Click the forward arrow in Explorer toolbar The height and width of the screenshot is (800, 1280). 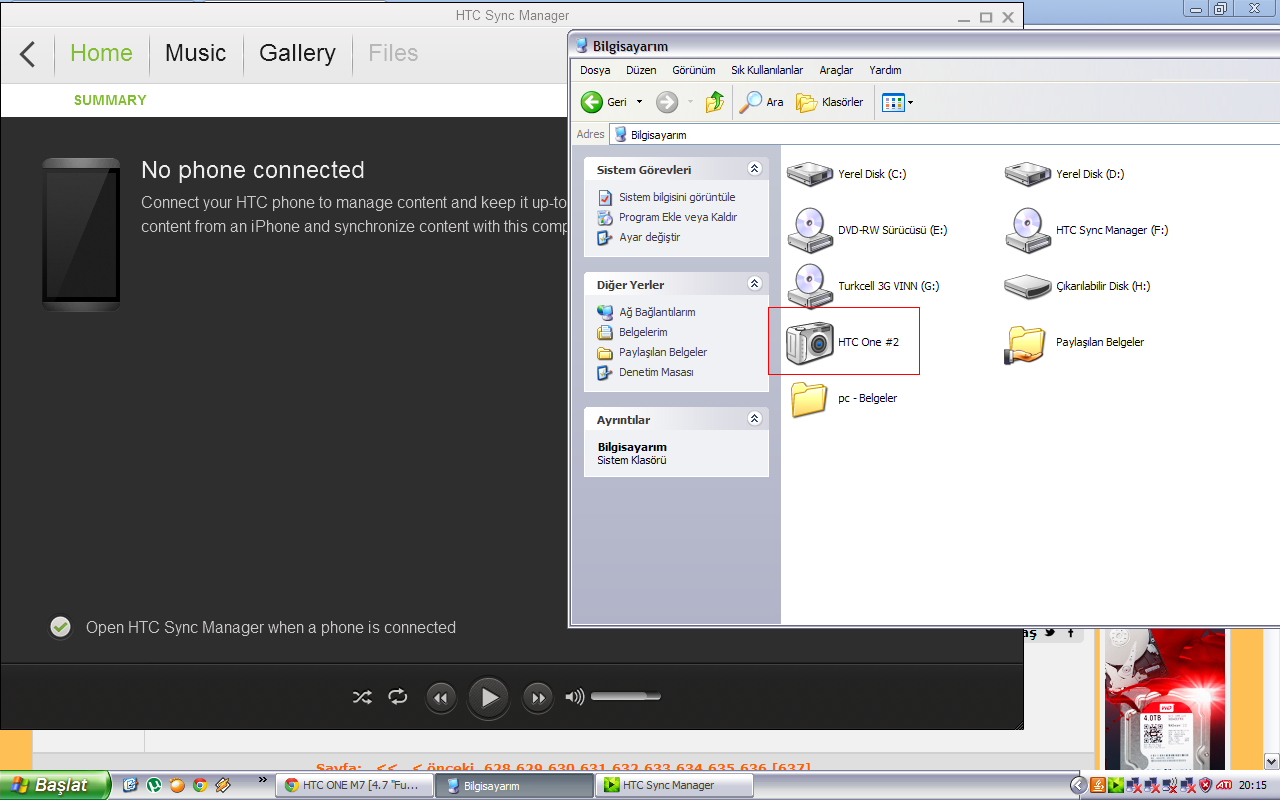pyautogui.click(x=667, y=102)
